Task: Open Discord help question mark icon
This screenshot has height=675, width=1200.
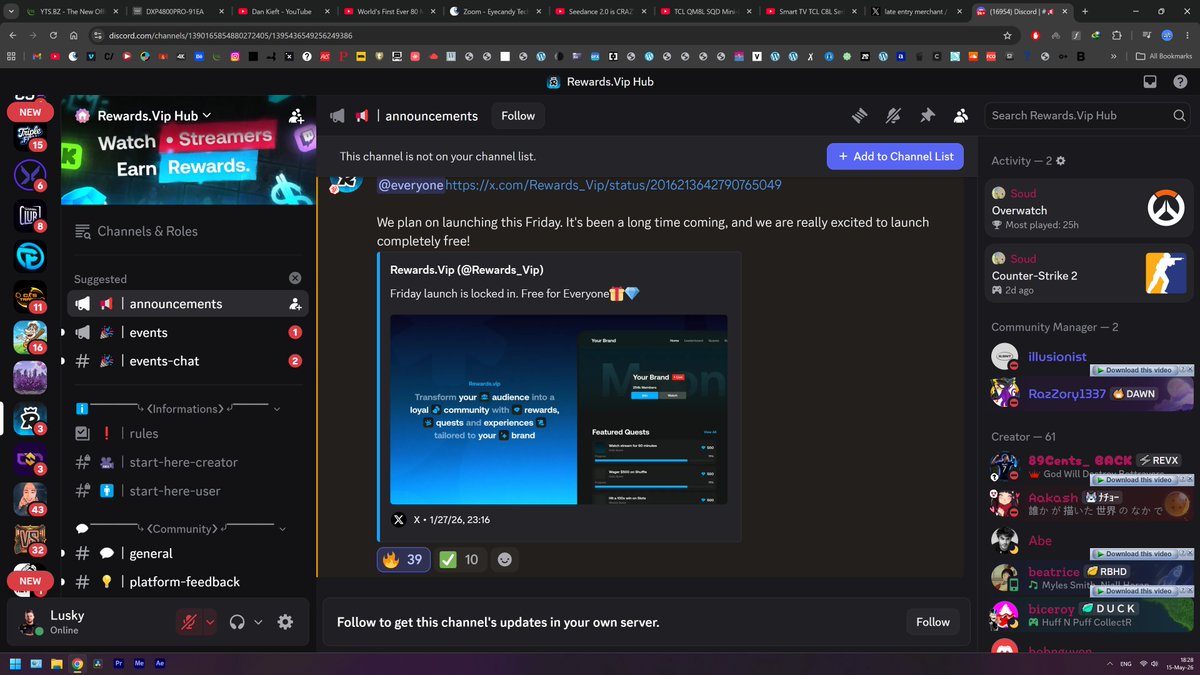Action: point(1180,82)
